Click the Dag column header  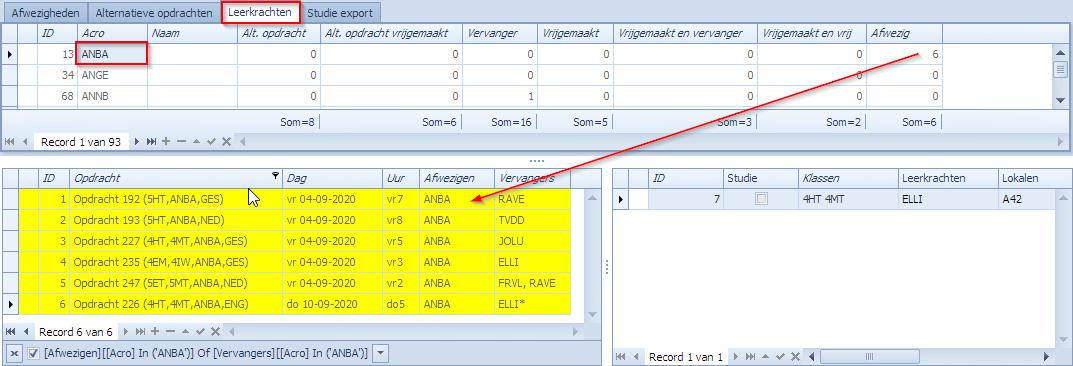[333, 178]
